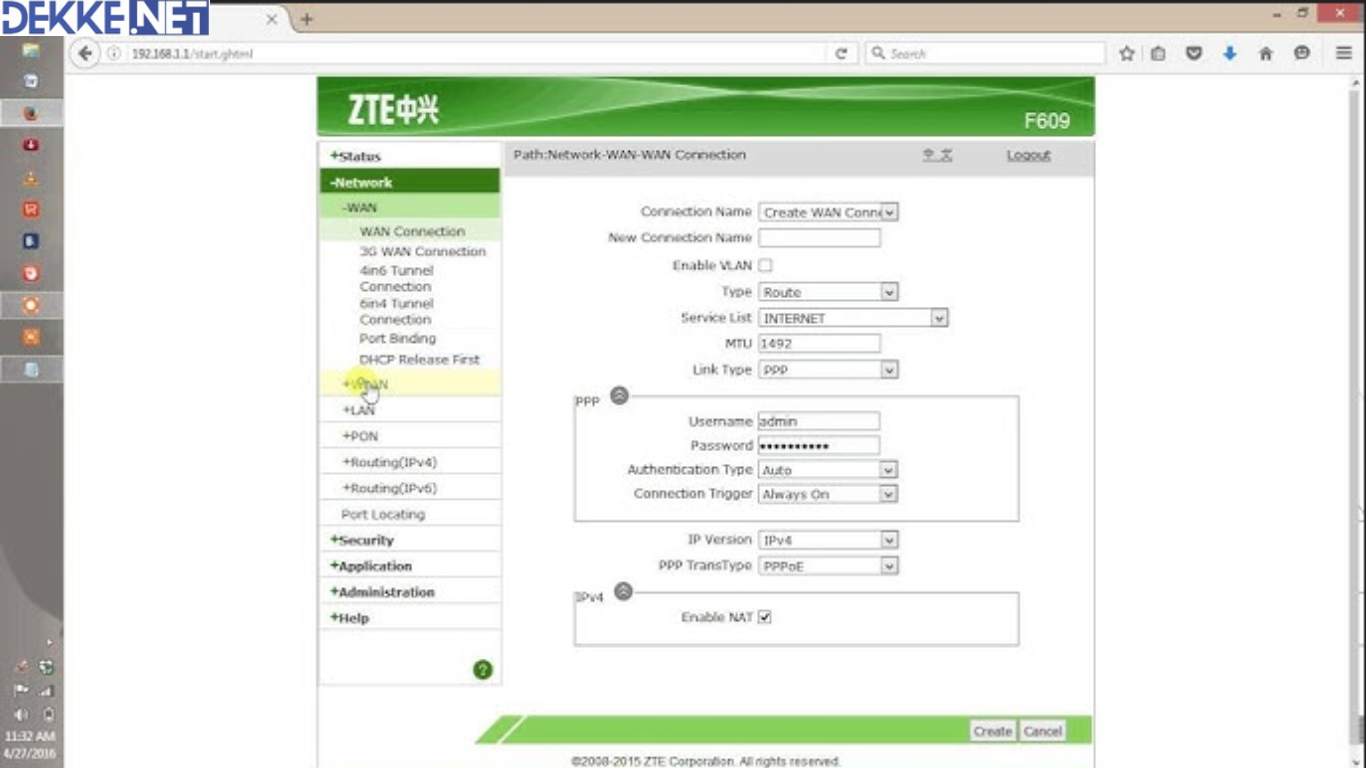This screenshot has height=768, width=1366.
Task: Switch language with the 中文 link
Action: (937, 155)
